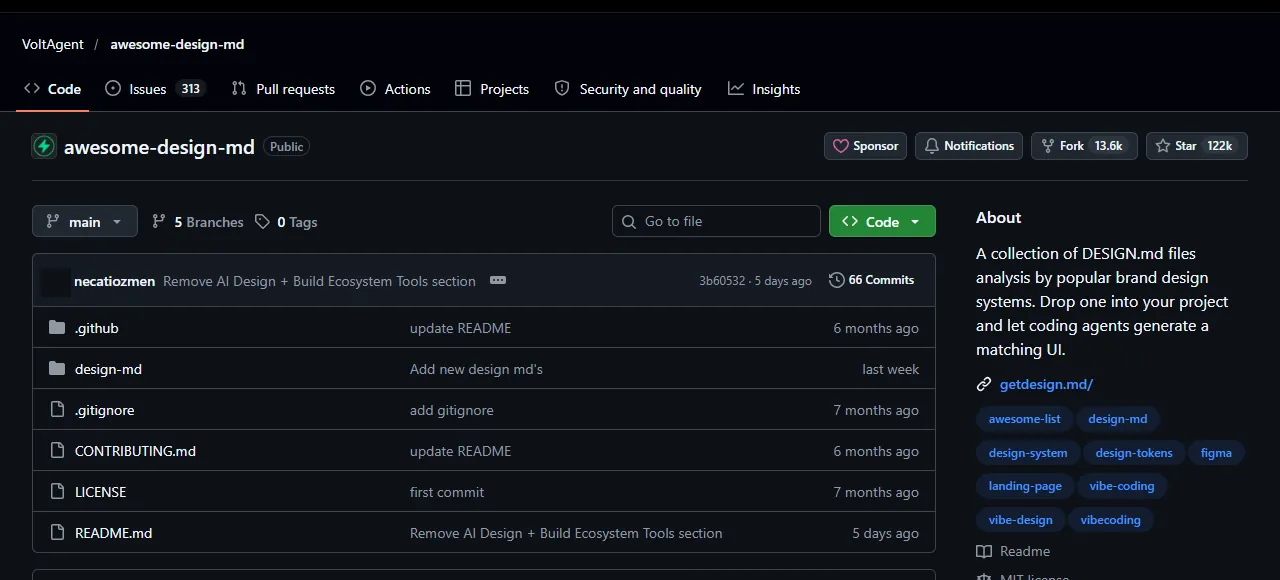Open README.md row's commit message
Viewport: 1280px width, 580px height.
566,533
